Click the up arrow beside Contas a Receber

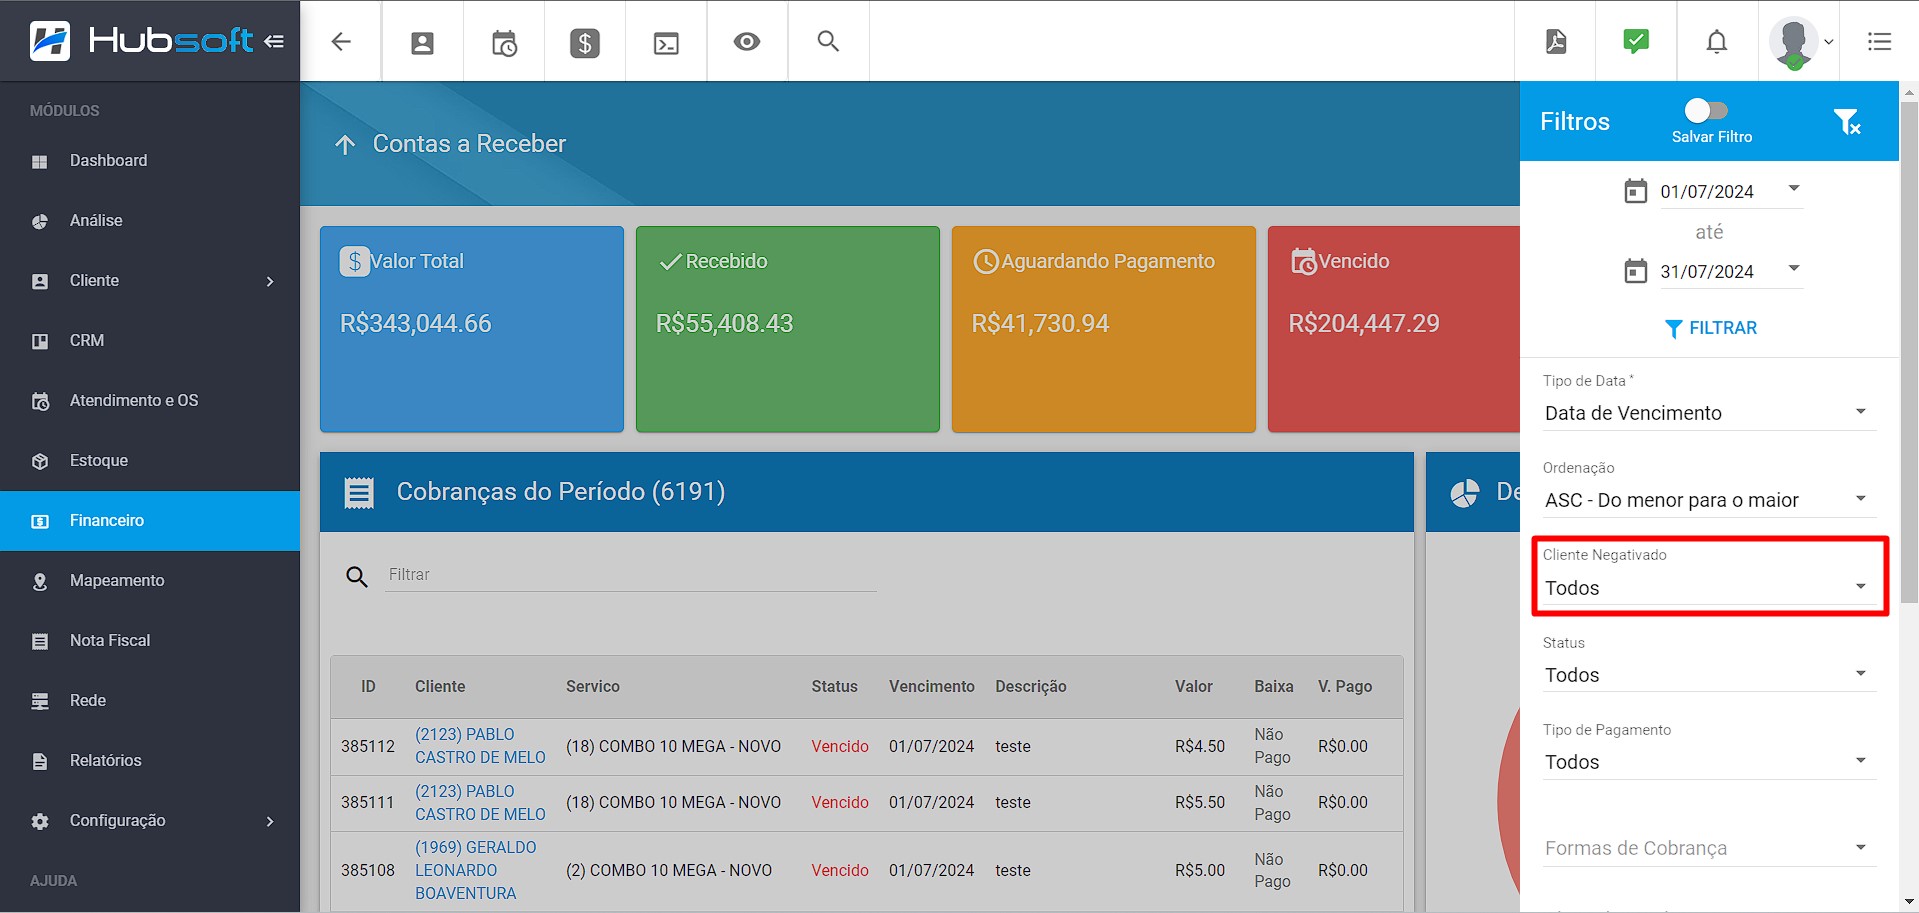tap(345, 145)
